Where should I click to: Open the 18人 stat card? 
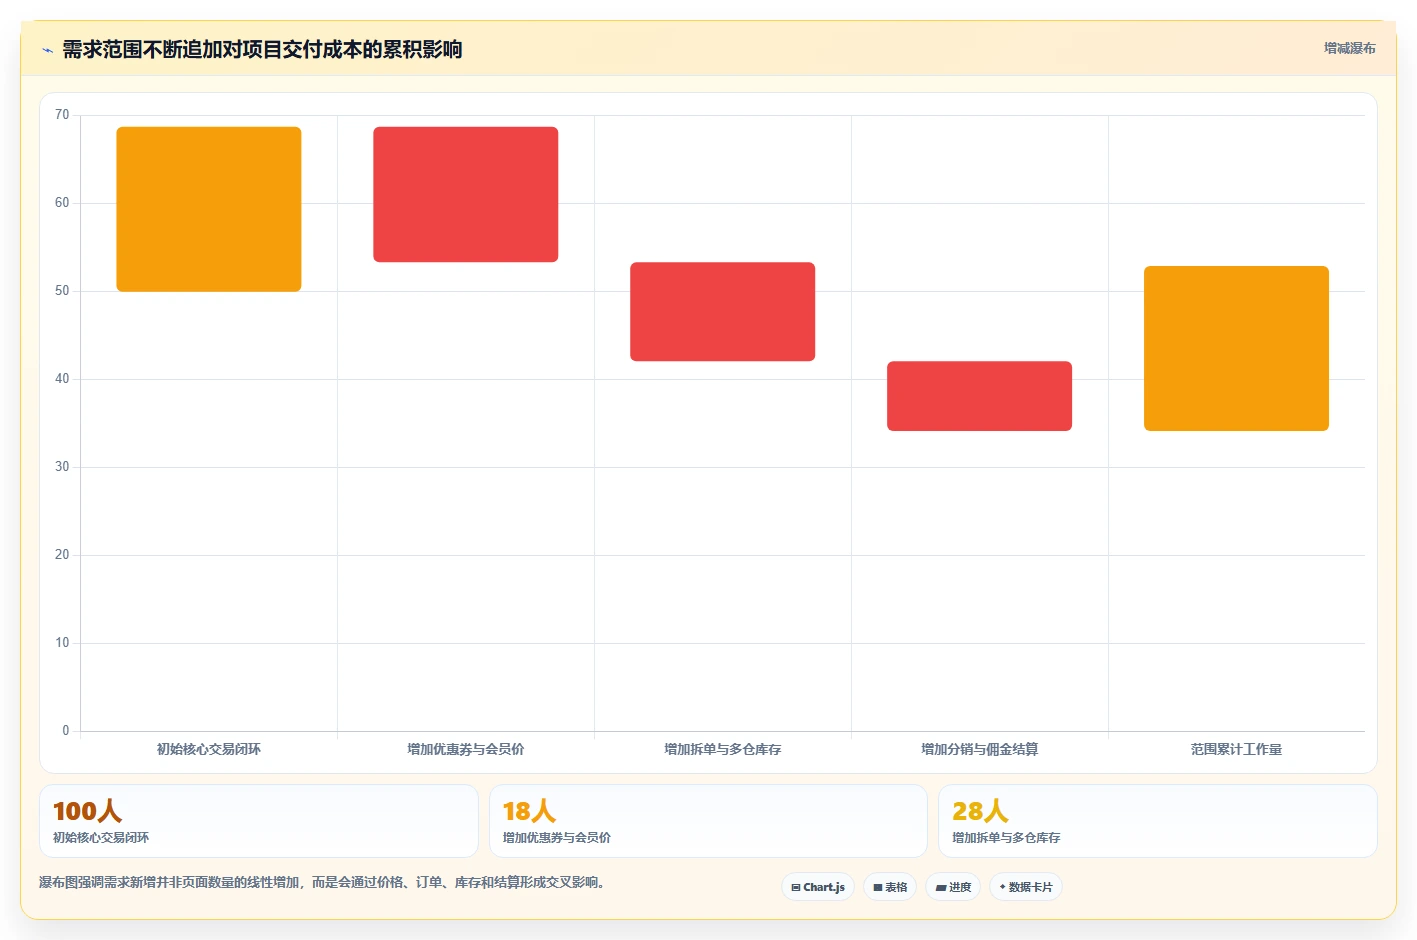point(708,821)
